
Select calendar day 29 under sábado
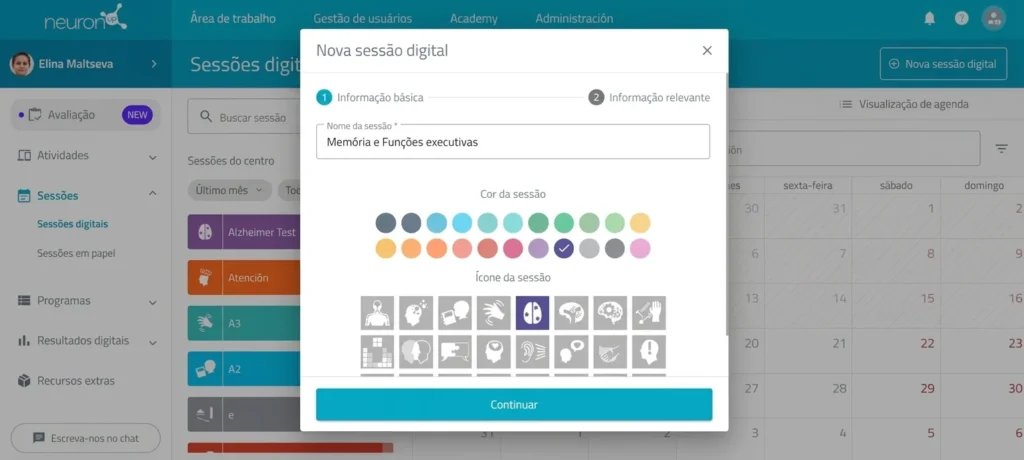pyautogui.click(x=927, y=388)
